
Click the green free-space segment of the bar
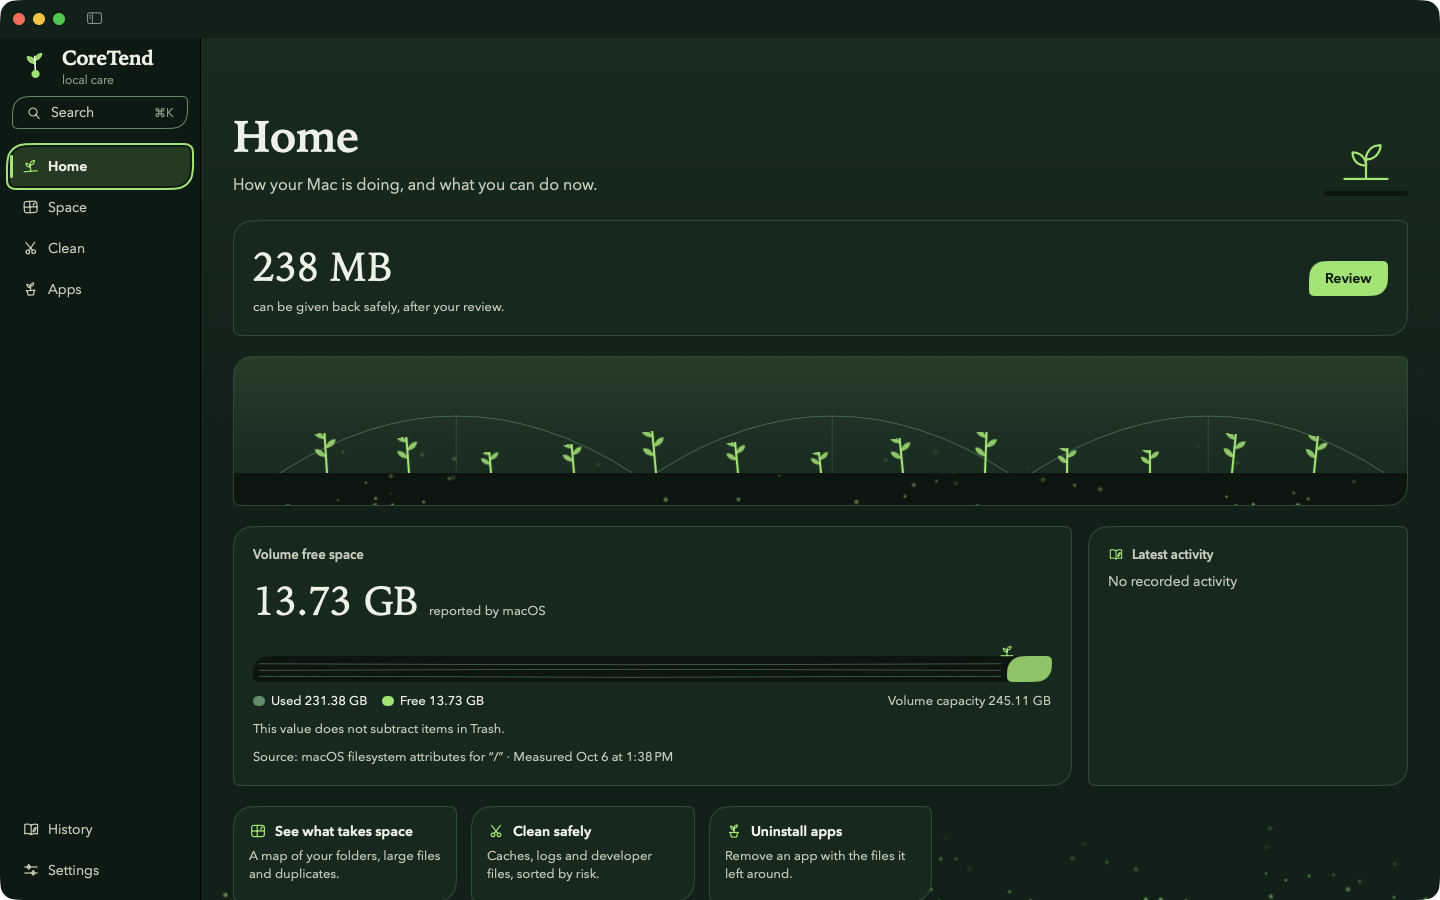(x=1029, y=669)
